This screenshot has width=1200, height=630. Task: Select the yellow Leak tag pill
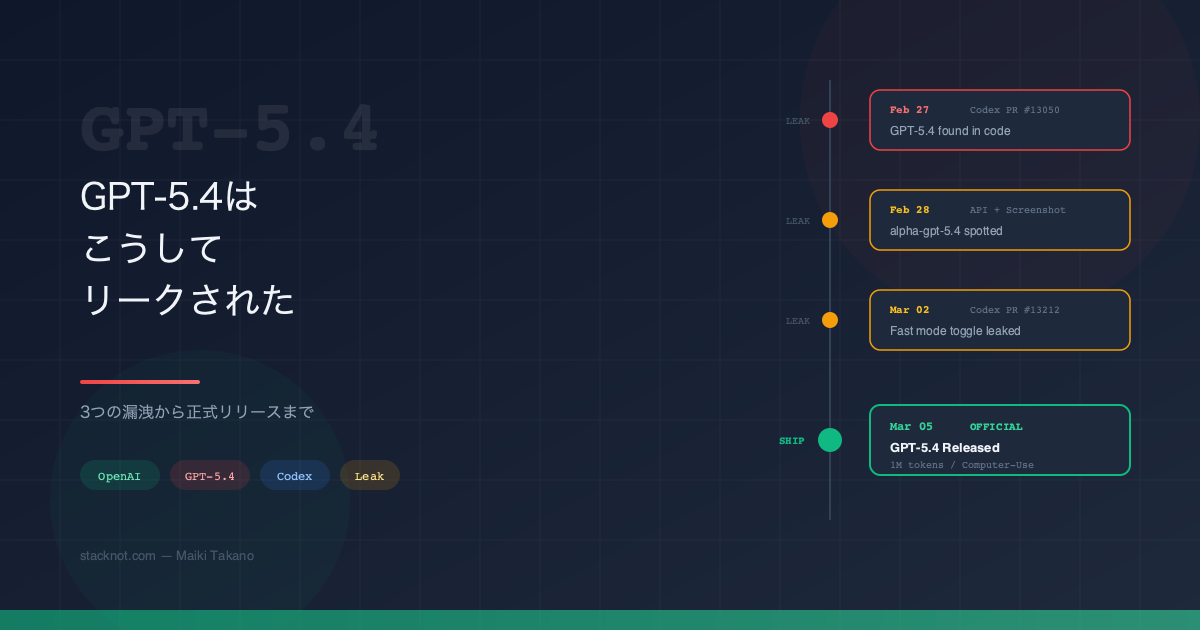coord(369,476)
